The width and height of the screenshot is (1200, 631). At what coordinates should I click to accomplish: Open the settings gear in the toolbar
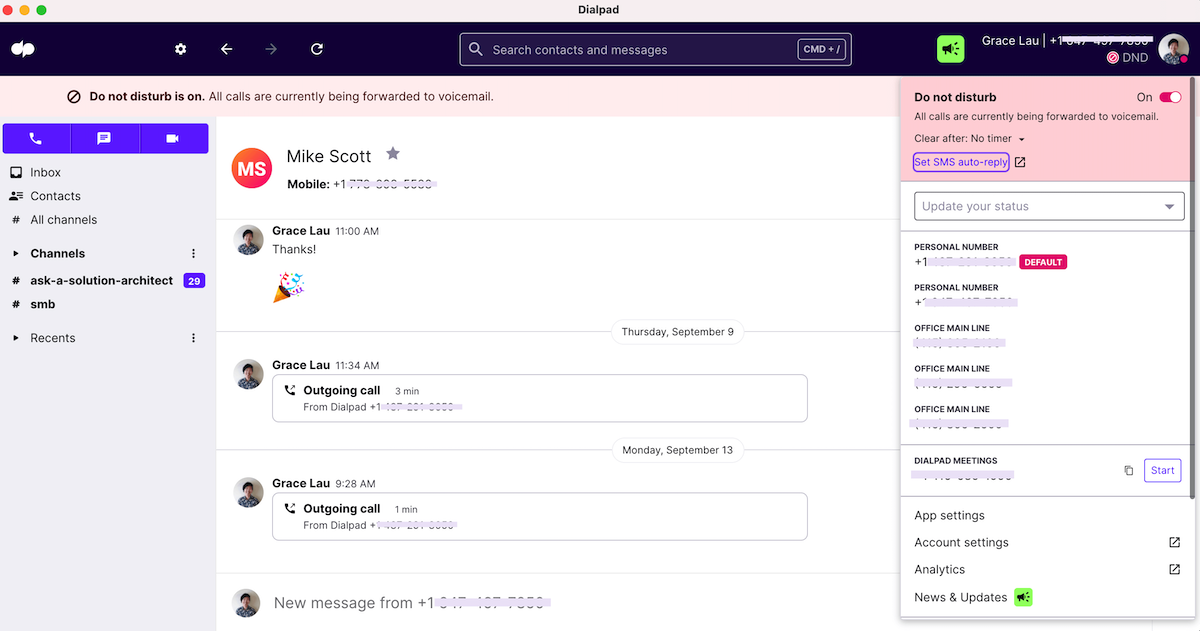tap(181, 48)
